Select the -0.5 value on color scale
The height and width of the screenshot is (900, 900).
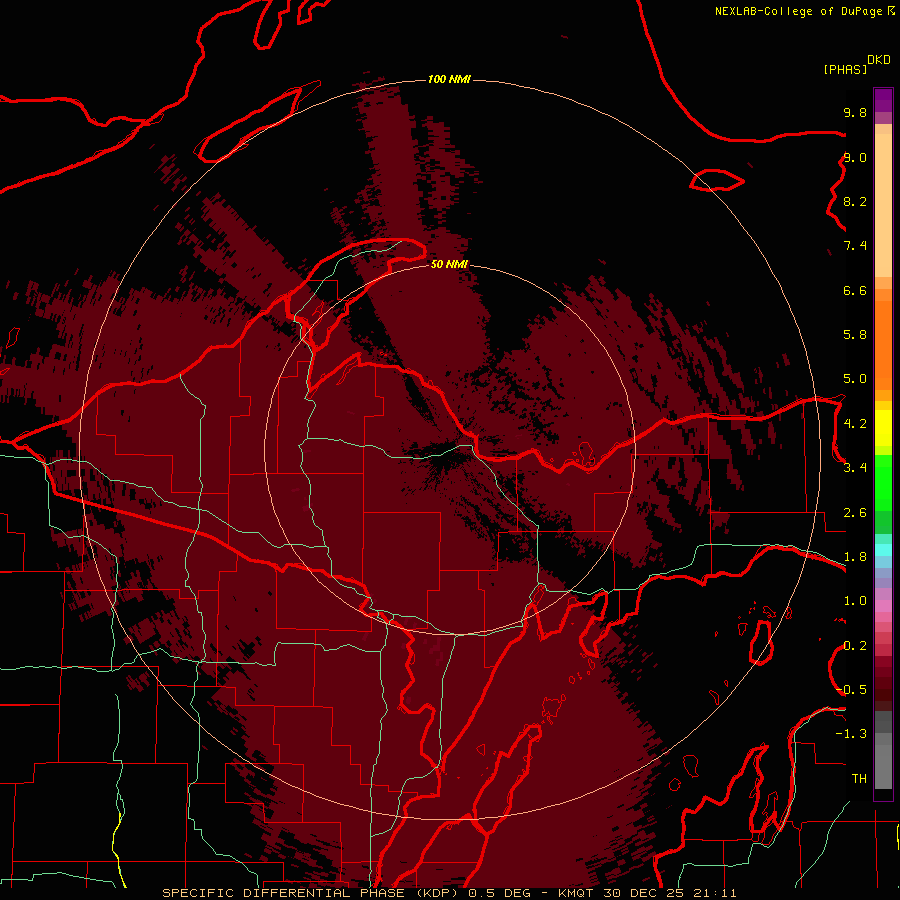point(851,690)
